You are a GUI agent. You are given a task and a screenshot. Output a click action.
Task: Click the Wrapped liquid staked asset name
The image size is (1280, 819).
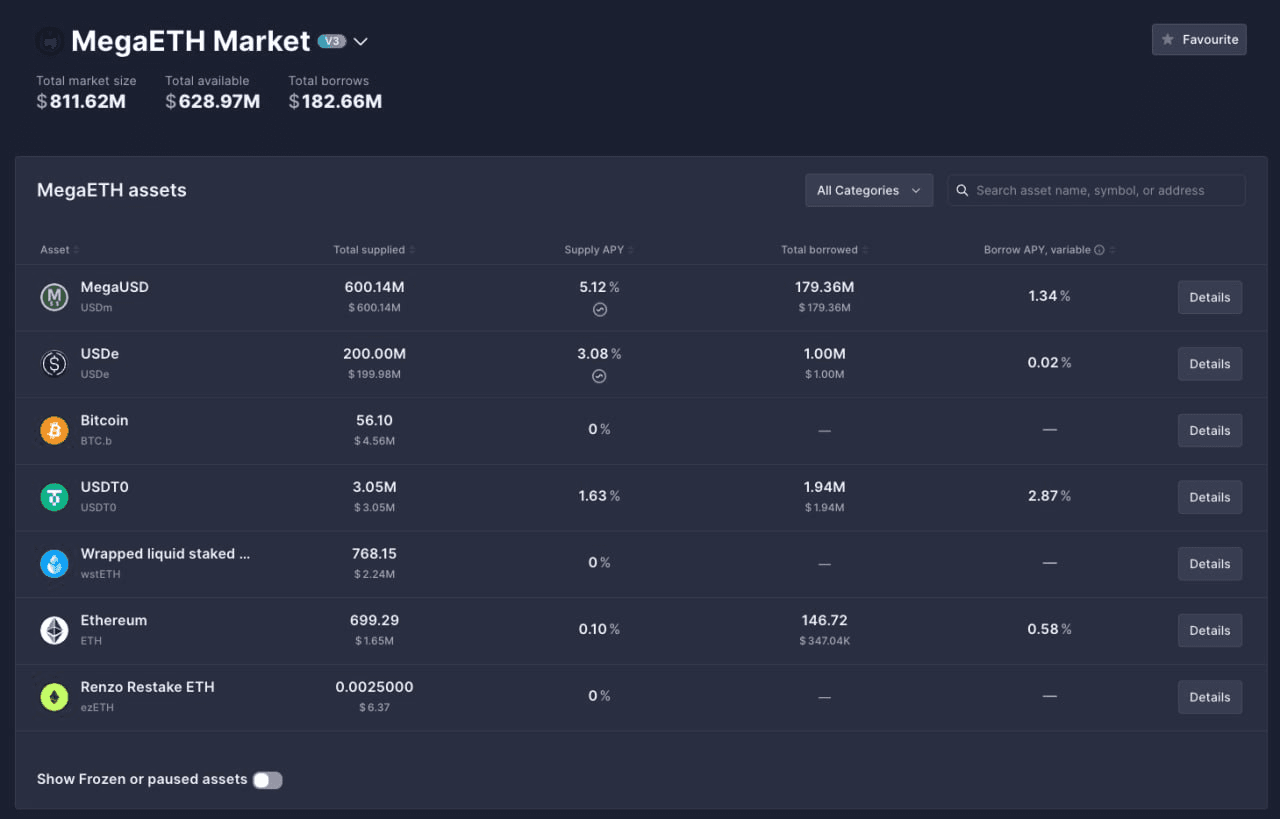tap(166, 554)
